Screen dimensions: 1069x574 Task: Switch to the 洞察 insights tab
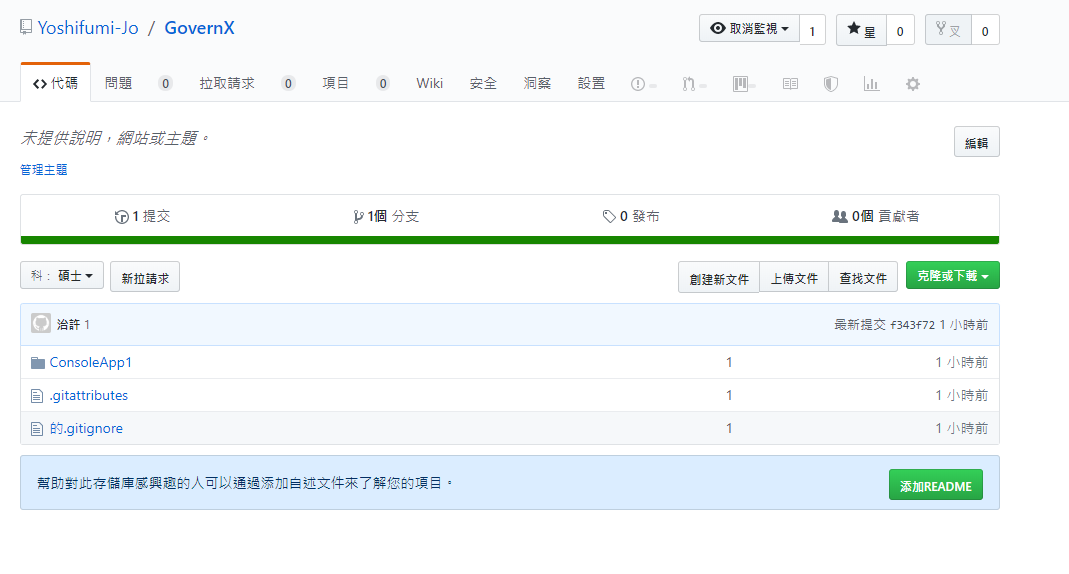point(537,83)
